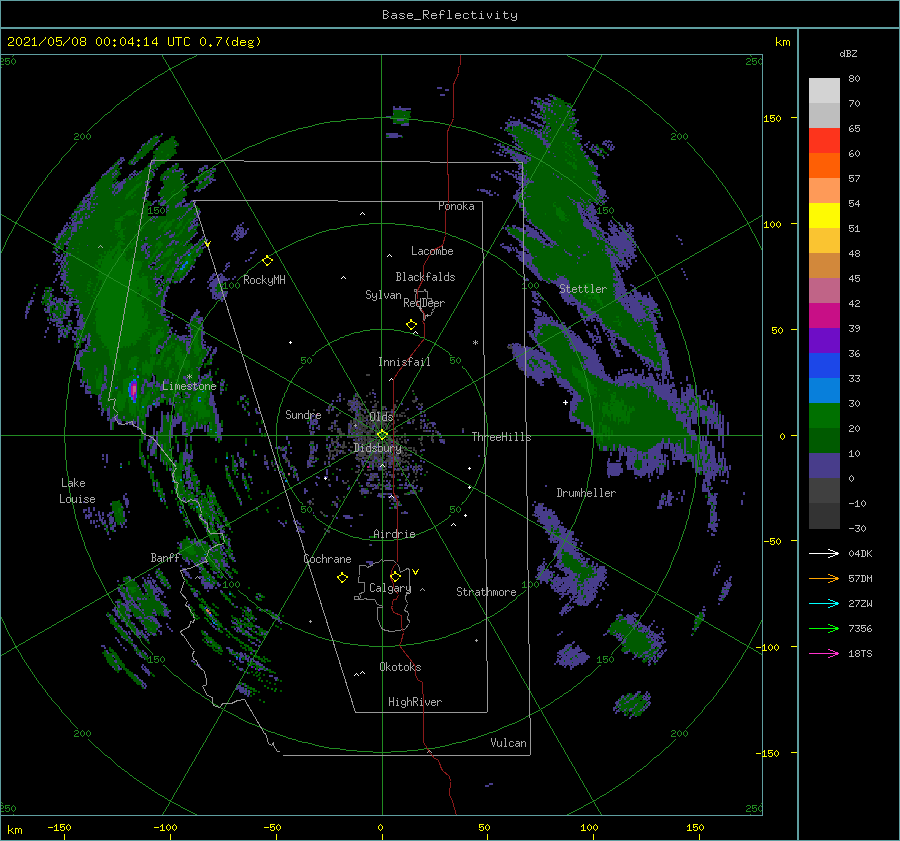Image resolution: width=900 pixels, height=841 pixels.
Task: Click the Ponoka label
Action: click(456, 206)
